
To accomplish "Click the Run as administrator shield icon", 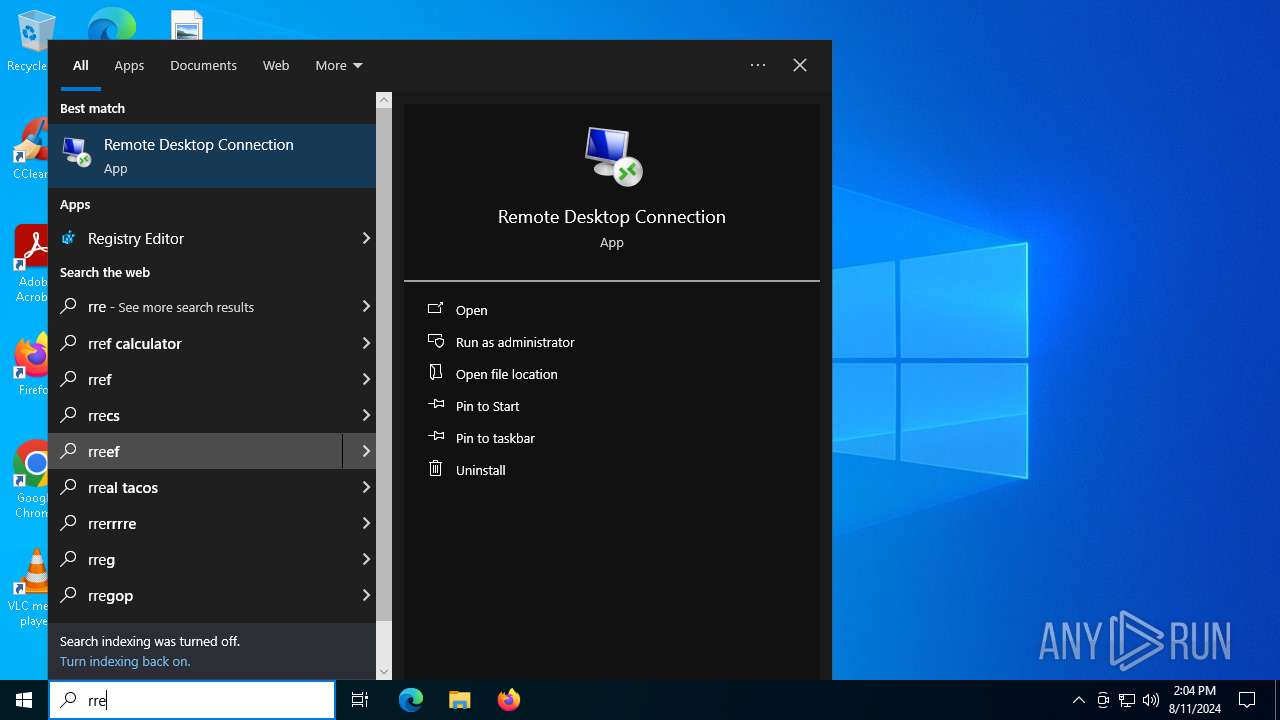I will (435, 342).
